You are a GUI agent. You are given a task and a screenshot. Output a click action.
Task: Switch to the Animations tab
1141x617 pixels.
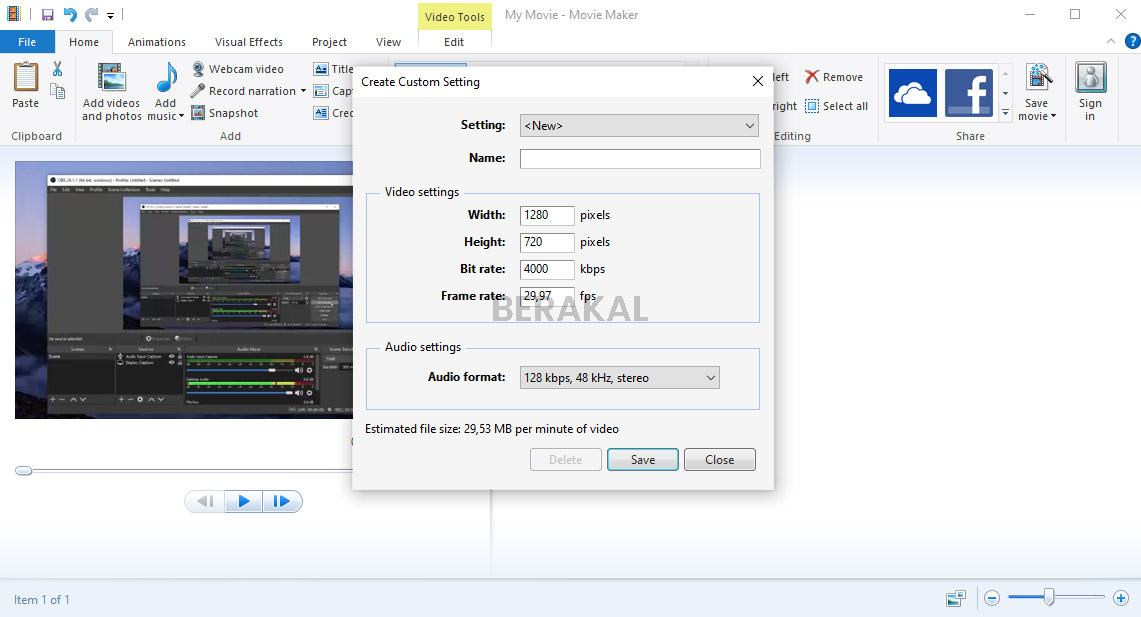(157, 42)
